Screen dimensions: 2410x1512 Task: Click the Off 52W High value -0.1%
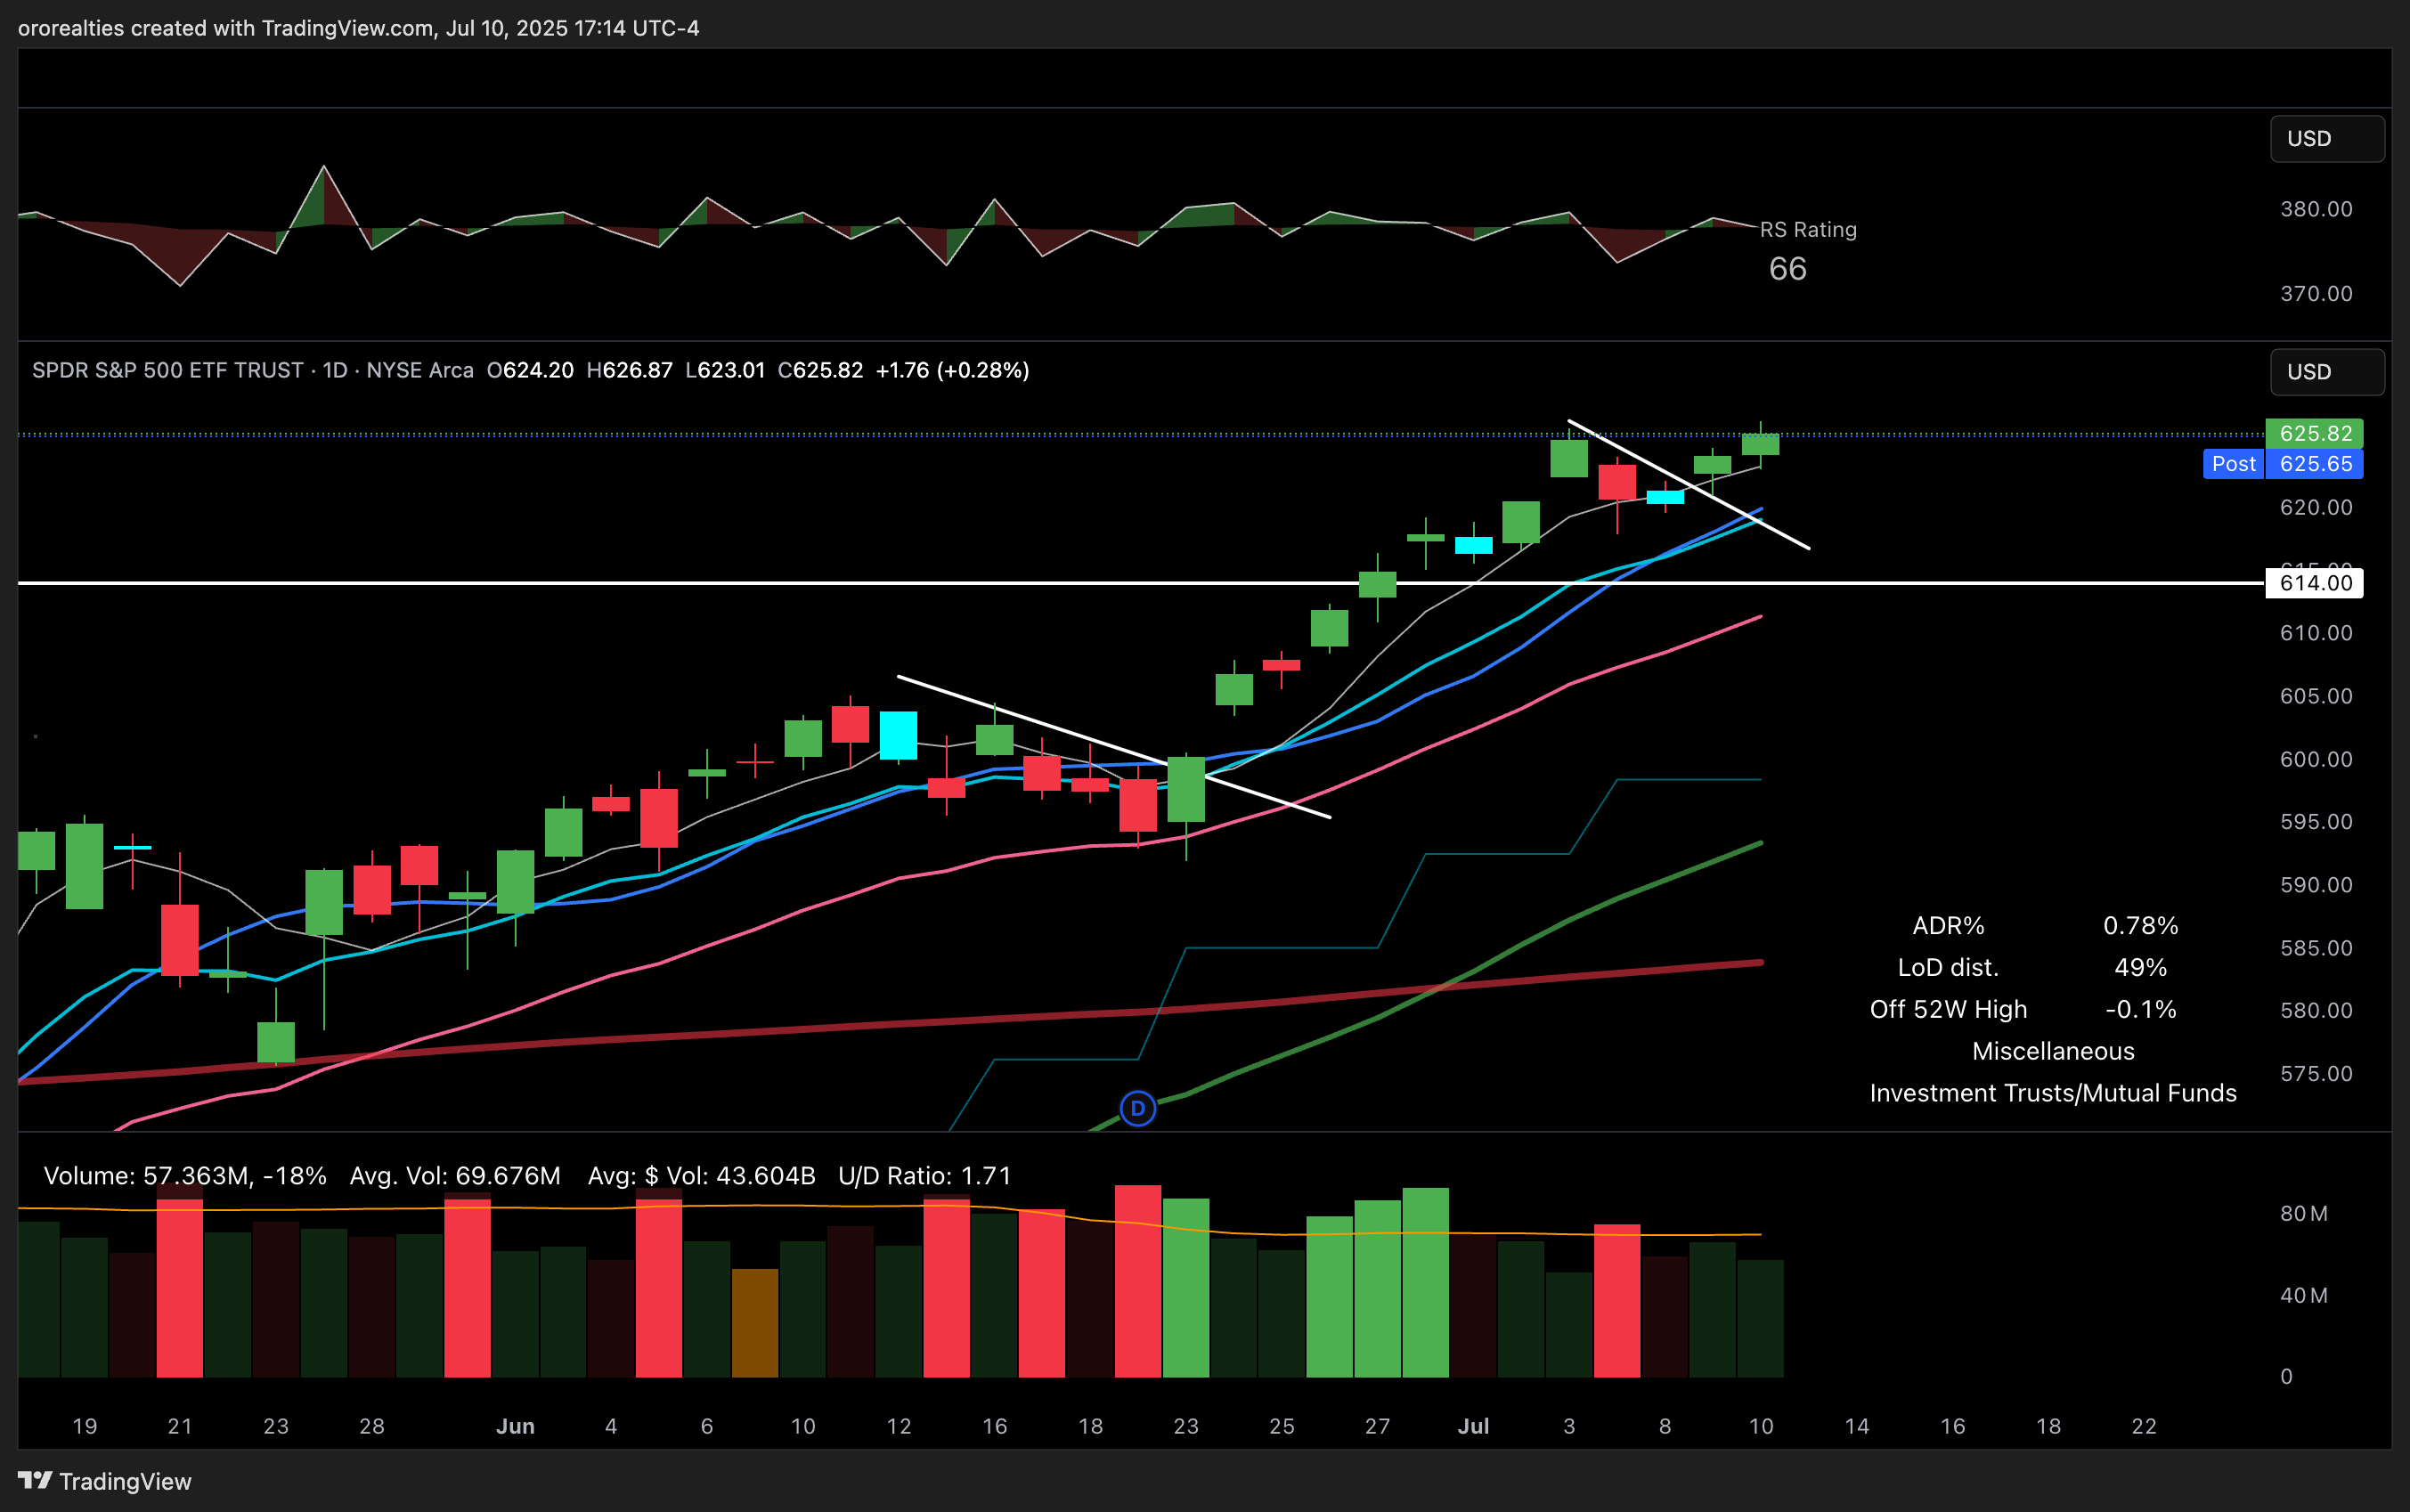pos(2140,1009)
